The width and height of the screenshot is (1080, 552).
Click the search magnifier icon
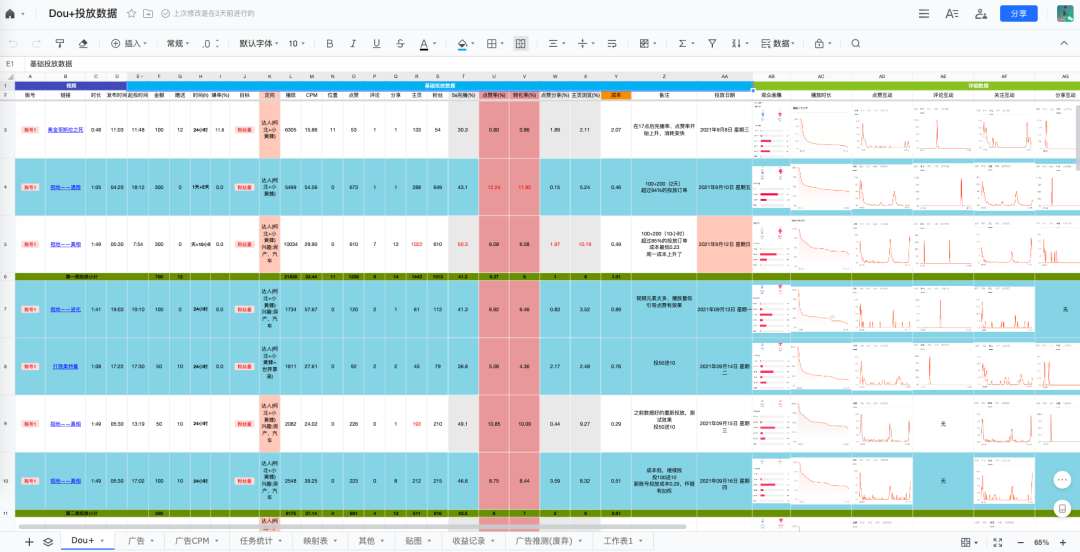[x=855, y=43]
